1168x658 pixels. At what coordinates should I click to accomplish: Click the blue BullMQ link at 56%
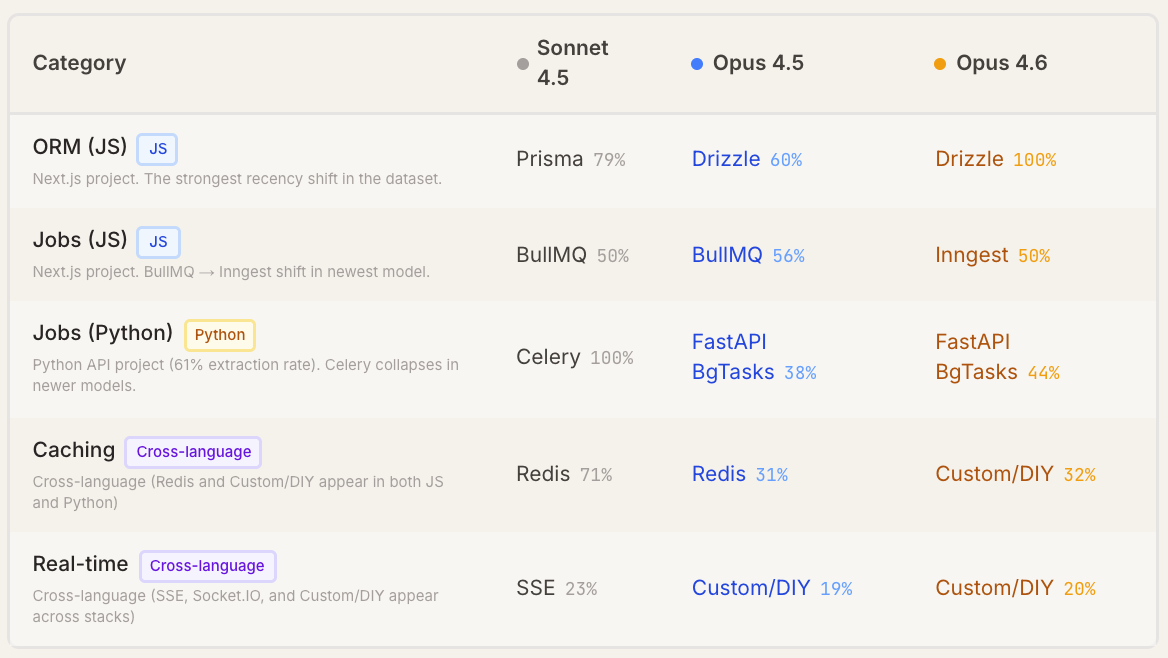click(x=727, y=255)
